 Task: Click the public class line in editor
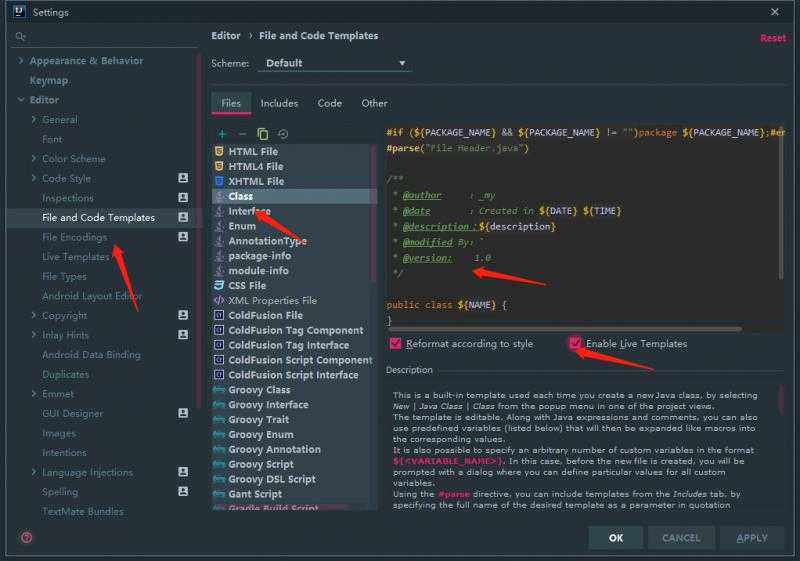446,305
